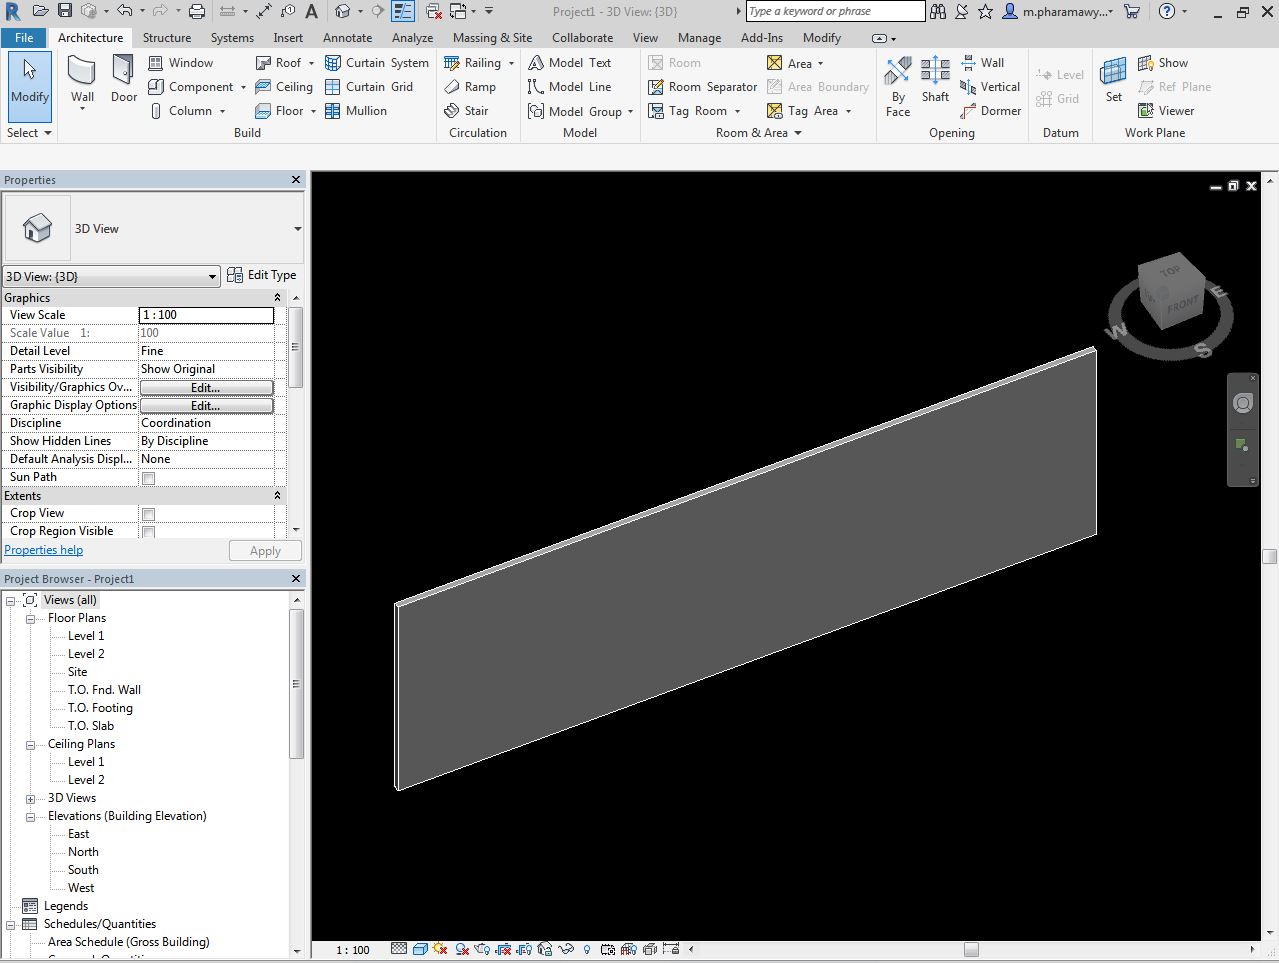Enable the Sun Path checkbox
This screenshot has width=1279, height=963.
148,478
